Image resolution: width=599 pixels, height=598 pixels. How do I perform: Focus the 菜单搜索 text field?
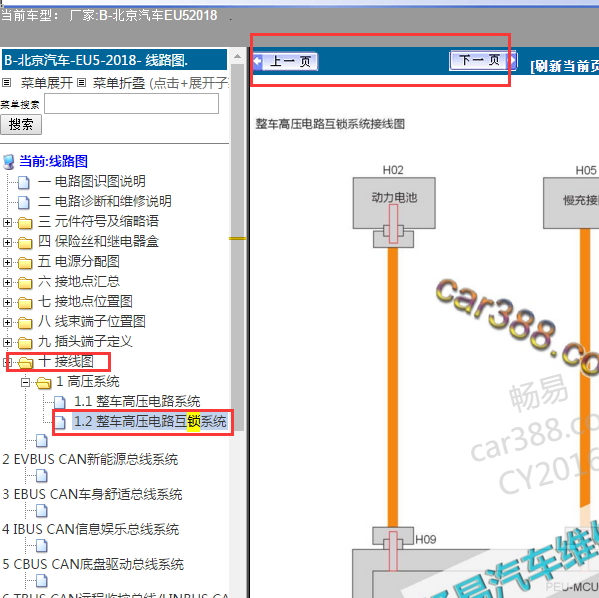coord(131,104)
